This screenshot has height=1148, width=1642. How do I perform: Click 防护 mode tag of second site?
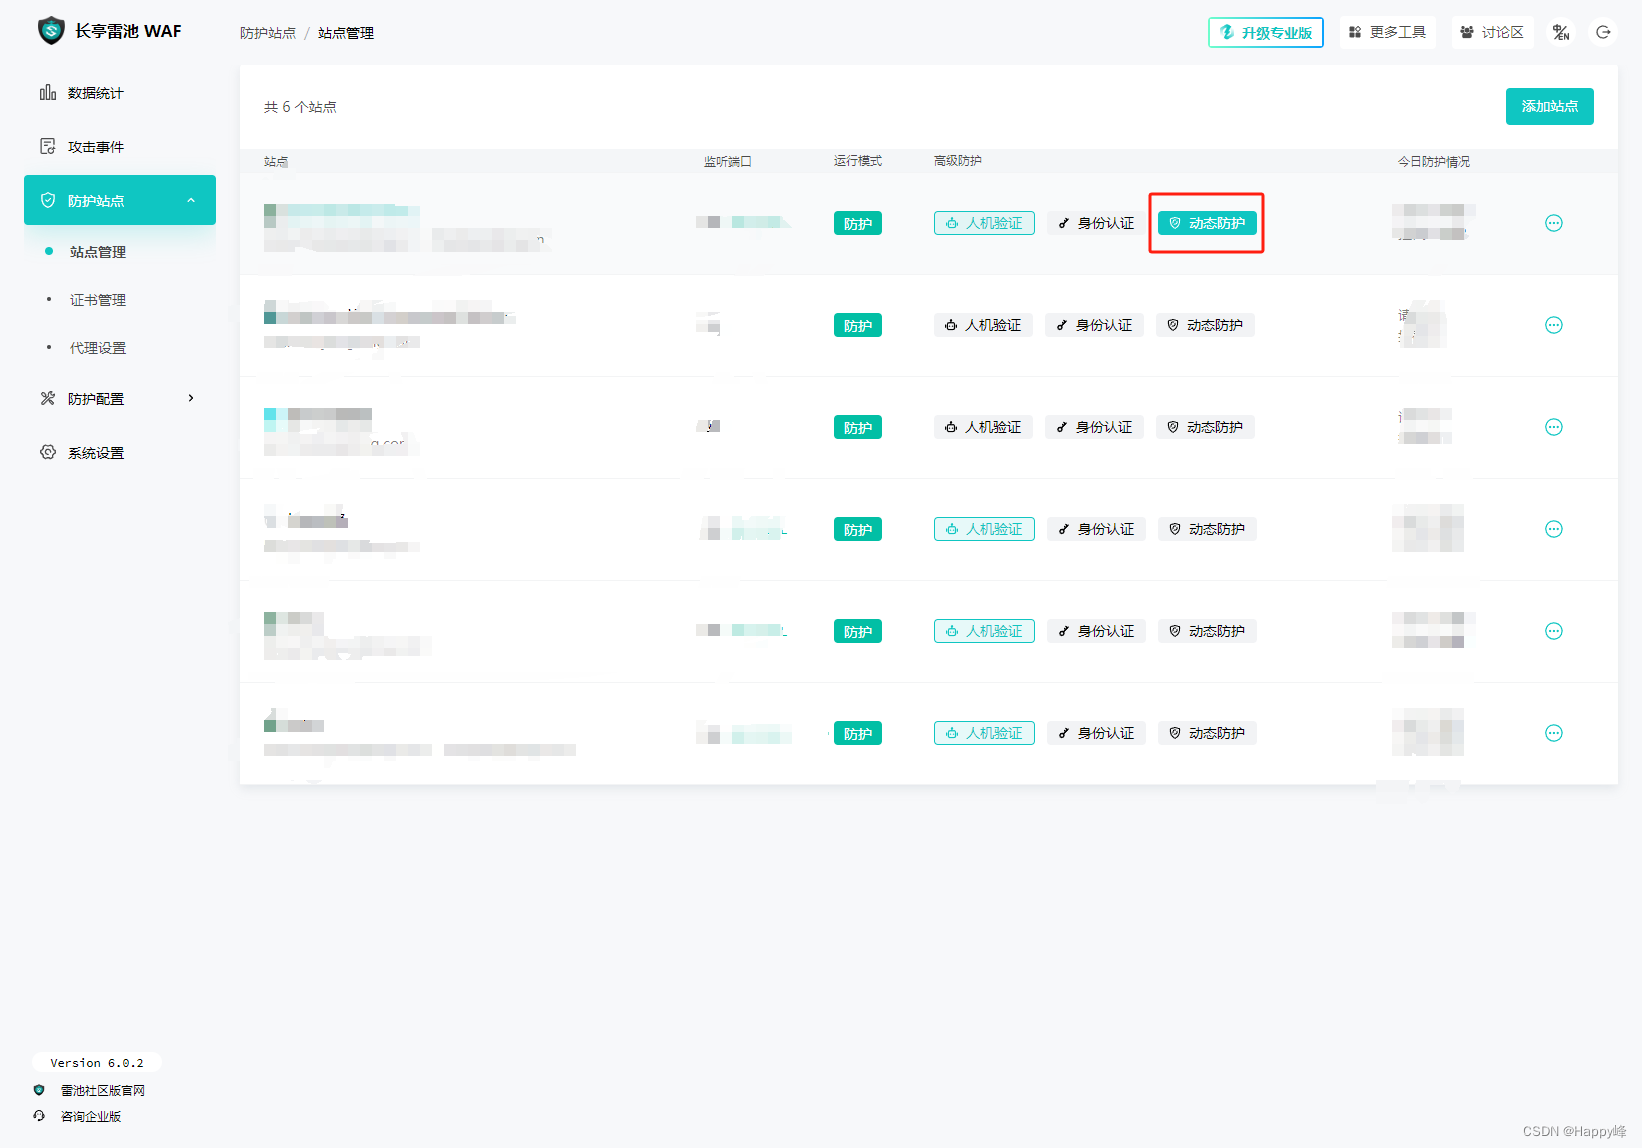coord(858,325)
